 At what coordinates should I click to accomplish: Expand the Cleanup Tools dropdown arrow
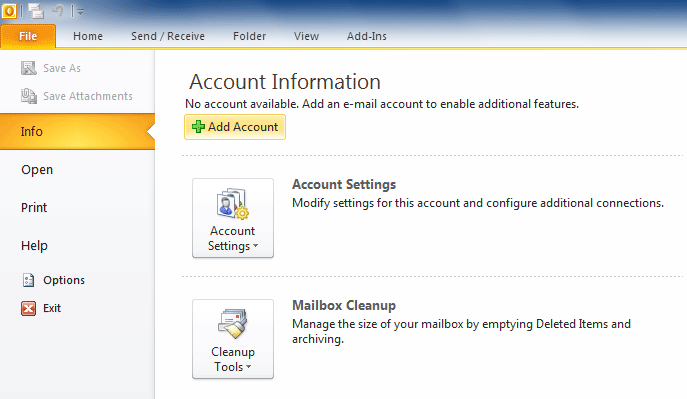(x=248, y=367)
